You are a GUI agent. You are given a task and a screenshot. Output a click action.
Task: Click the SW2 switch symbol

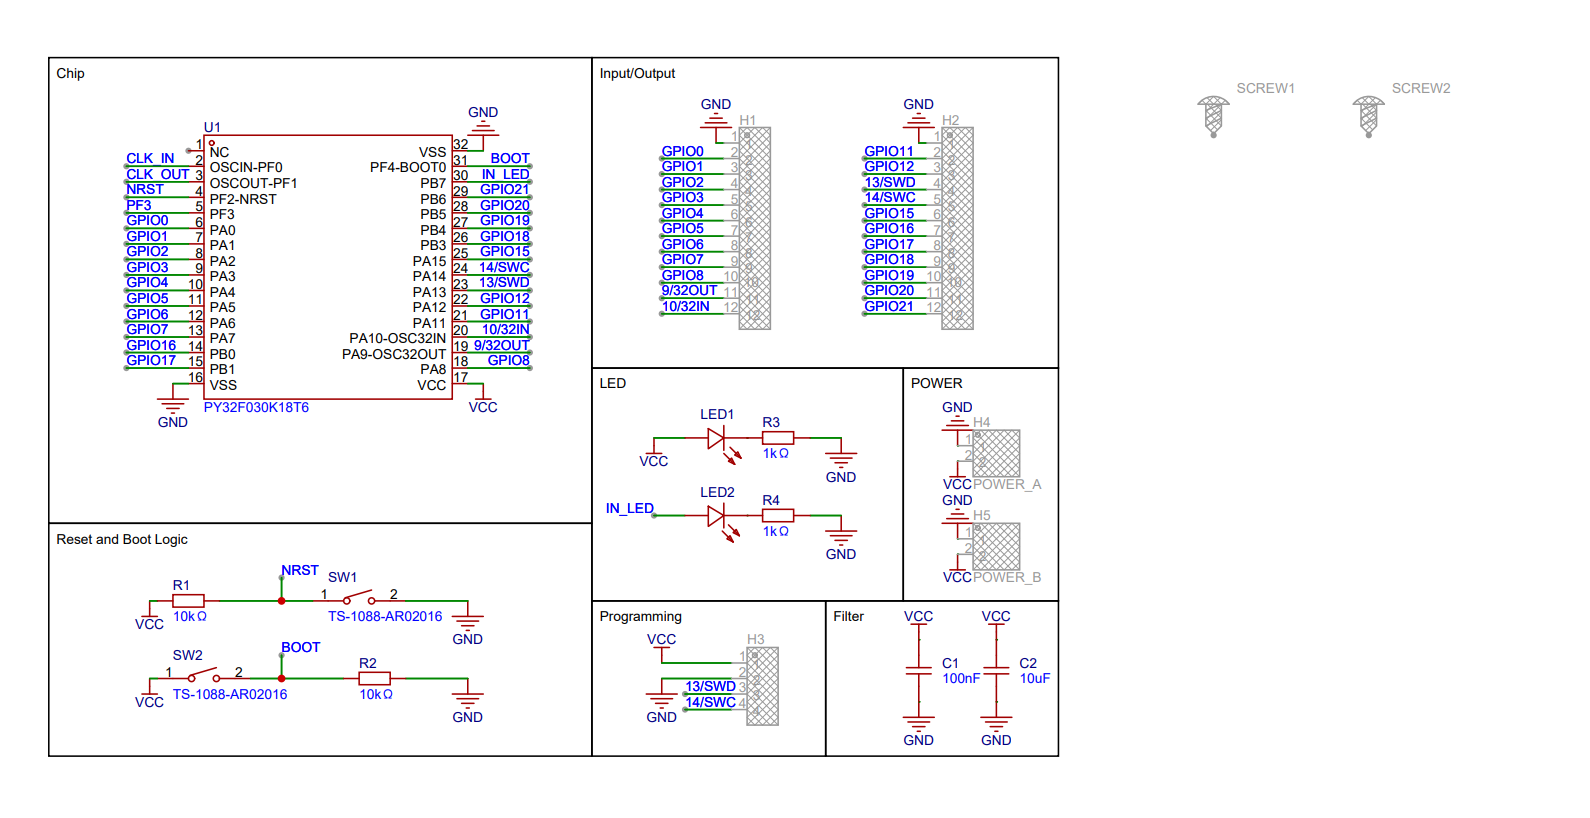204,676
